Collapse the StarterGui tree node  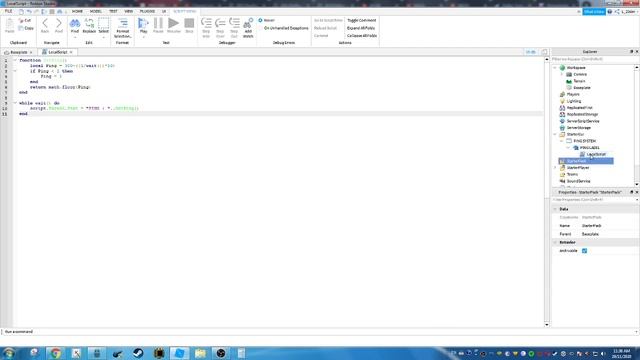point(555,134)
